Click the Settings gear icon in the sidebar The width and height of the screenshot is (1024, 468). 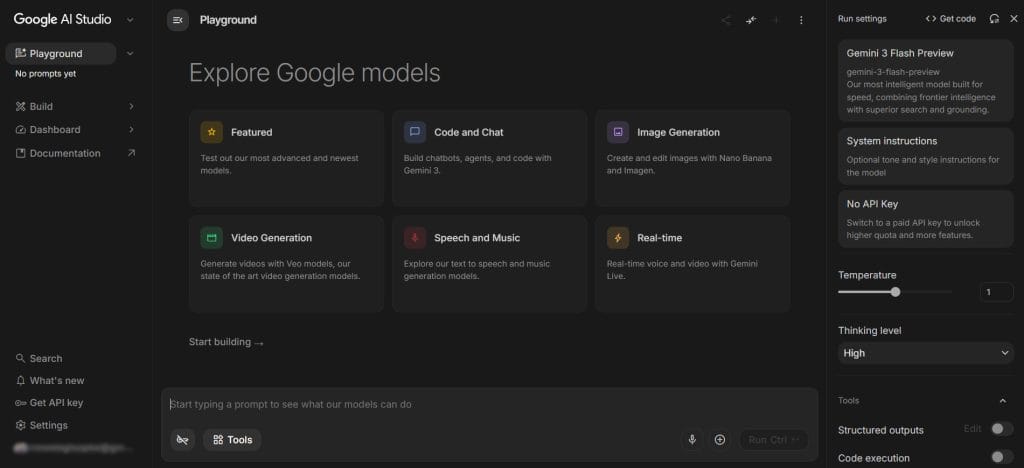pyautogui.click(x=20, y=425)
